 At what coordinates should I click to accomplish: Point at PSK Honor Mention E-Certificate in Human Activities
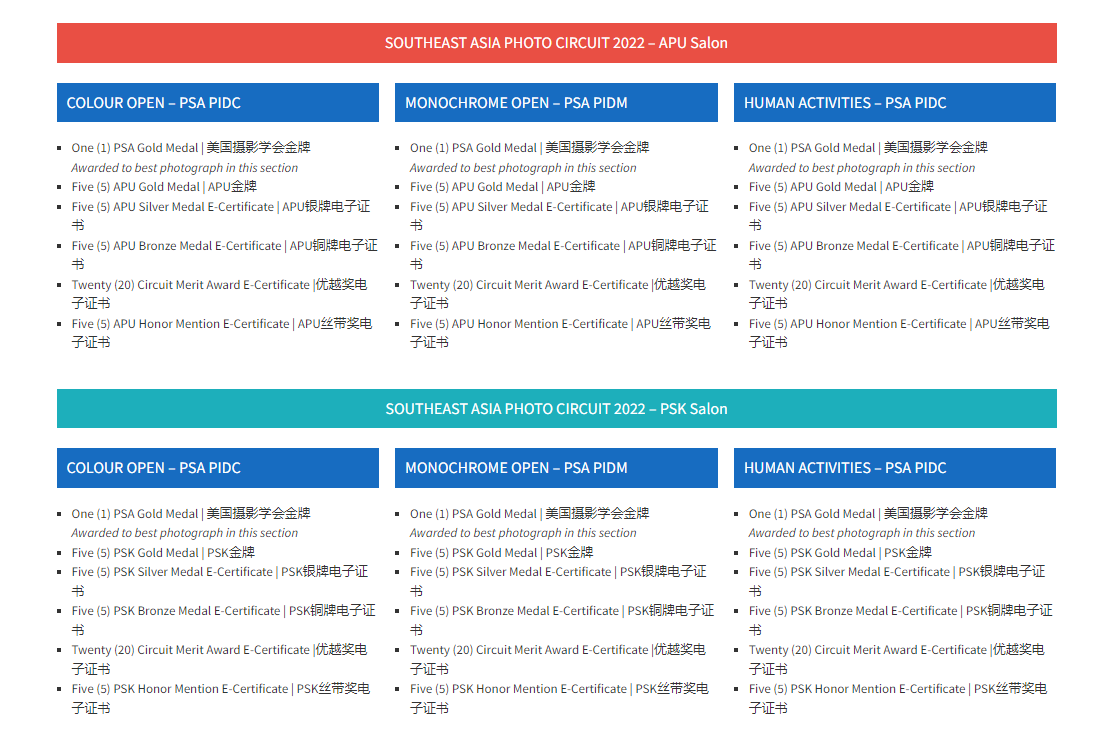pyautogui.click(x=898, y=698)
